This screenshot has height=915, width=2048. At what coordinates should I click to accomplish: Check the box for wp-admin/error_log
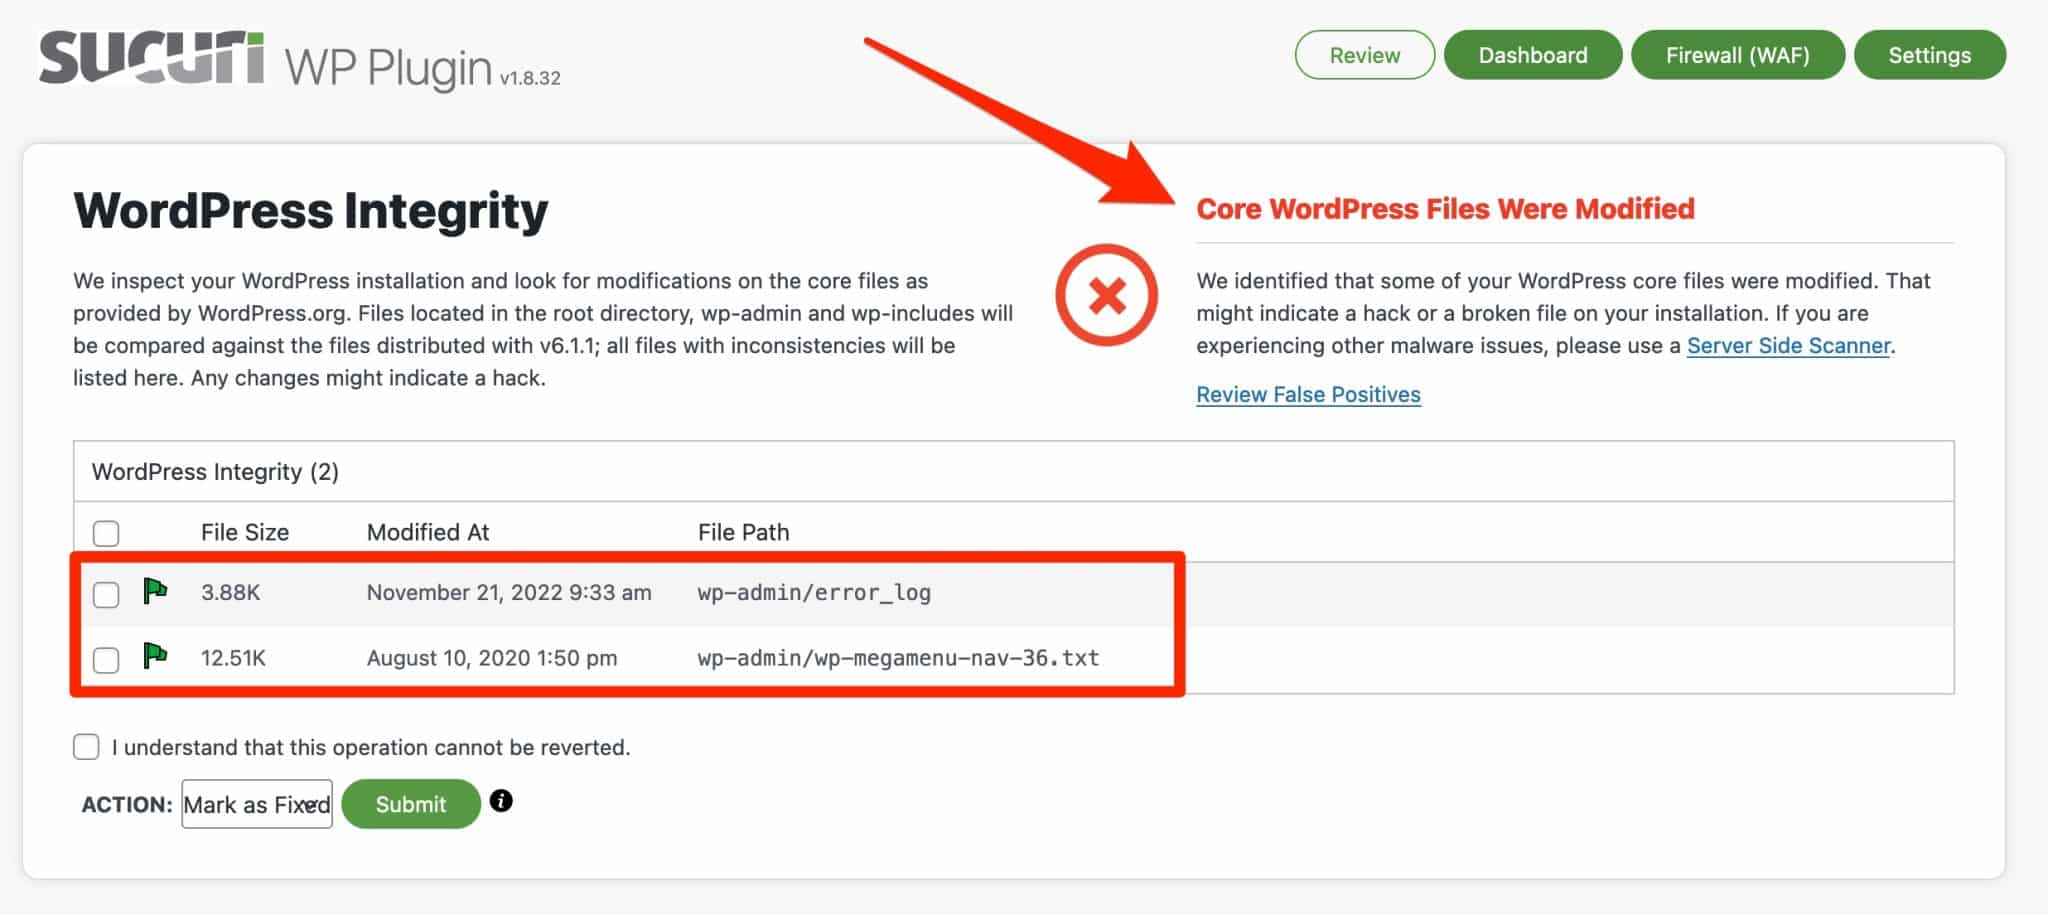106,594
